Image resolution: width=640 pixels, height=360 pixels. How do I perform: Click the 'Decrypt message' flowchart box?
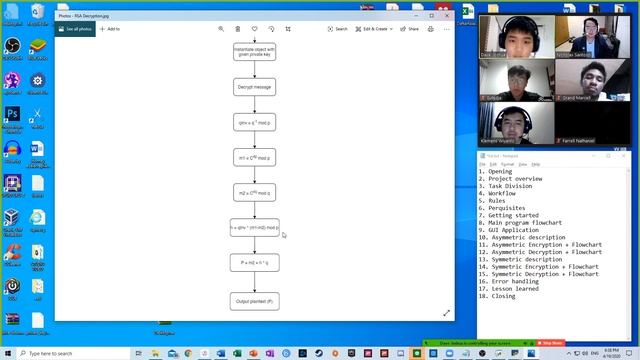(254, 87)
